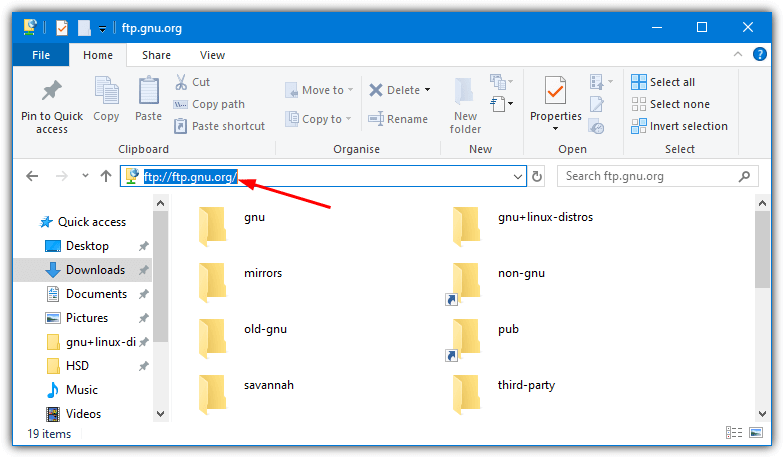Open the Recent locations dropdown arrow
Screen dimensions: 784x457
point(85,176)
